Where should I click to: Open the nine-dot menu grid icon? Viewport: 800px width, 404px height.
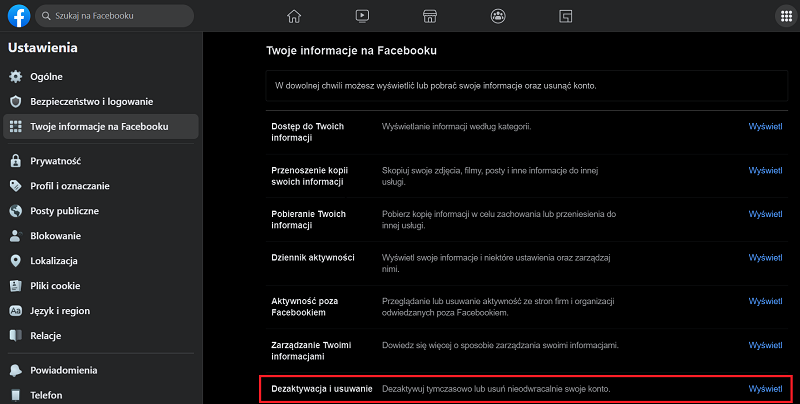point(786,16)
